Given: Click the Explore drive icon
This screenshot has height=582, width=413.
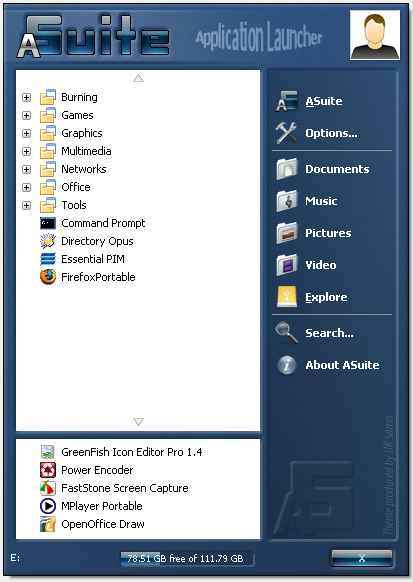Looking at the screenshot, I should point(287,297).
